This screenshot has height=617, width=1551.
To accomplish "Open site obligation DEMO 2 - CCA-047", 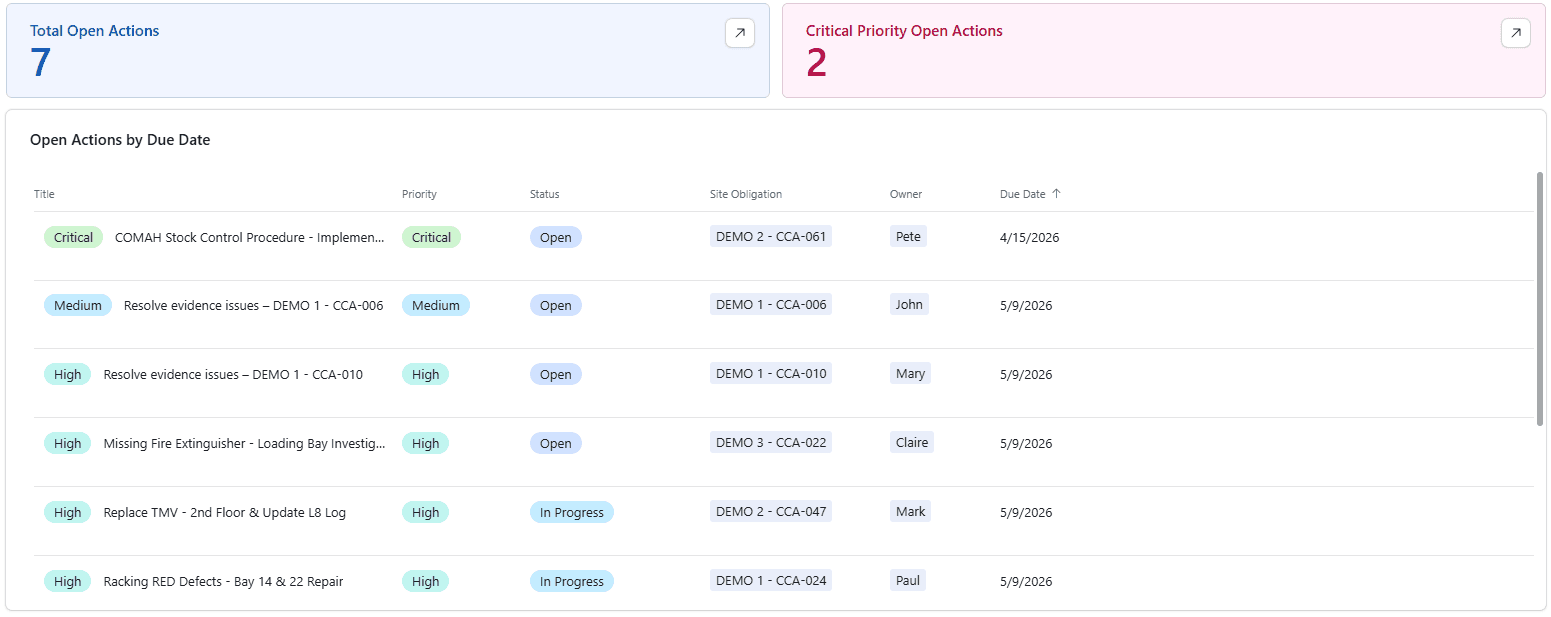I will pyautogui.click(x=771, y=511).
